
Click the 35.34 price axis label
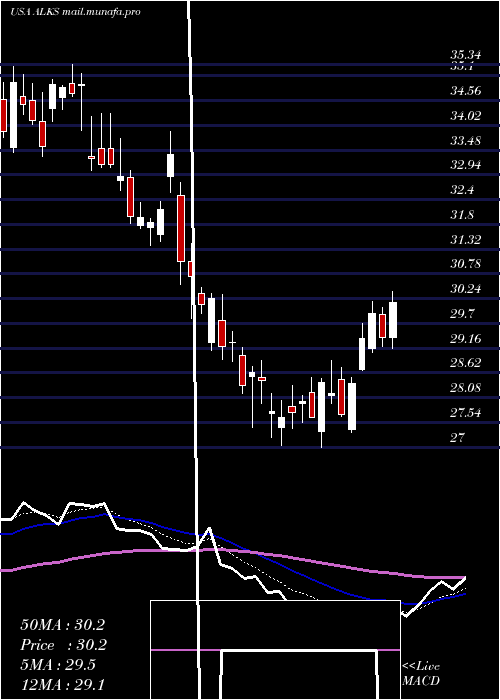pos(466,55)
